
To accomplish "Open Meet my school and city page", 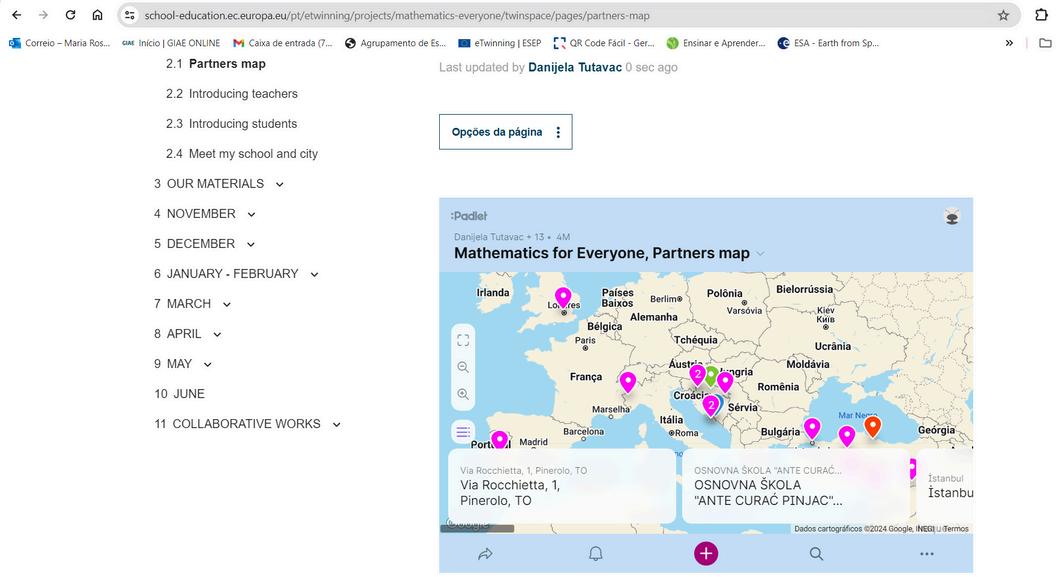I will [253, 154].
